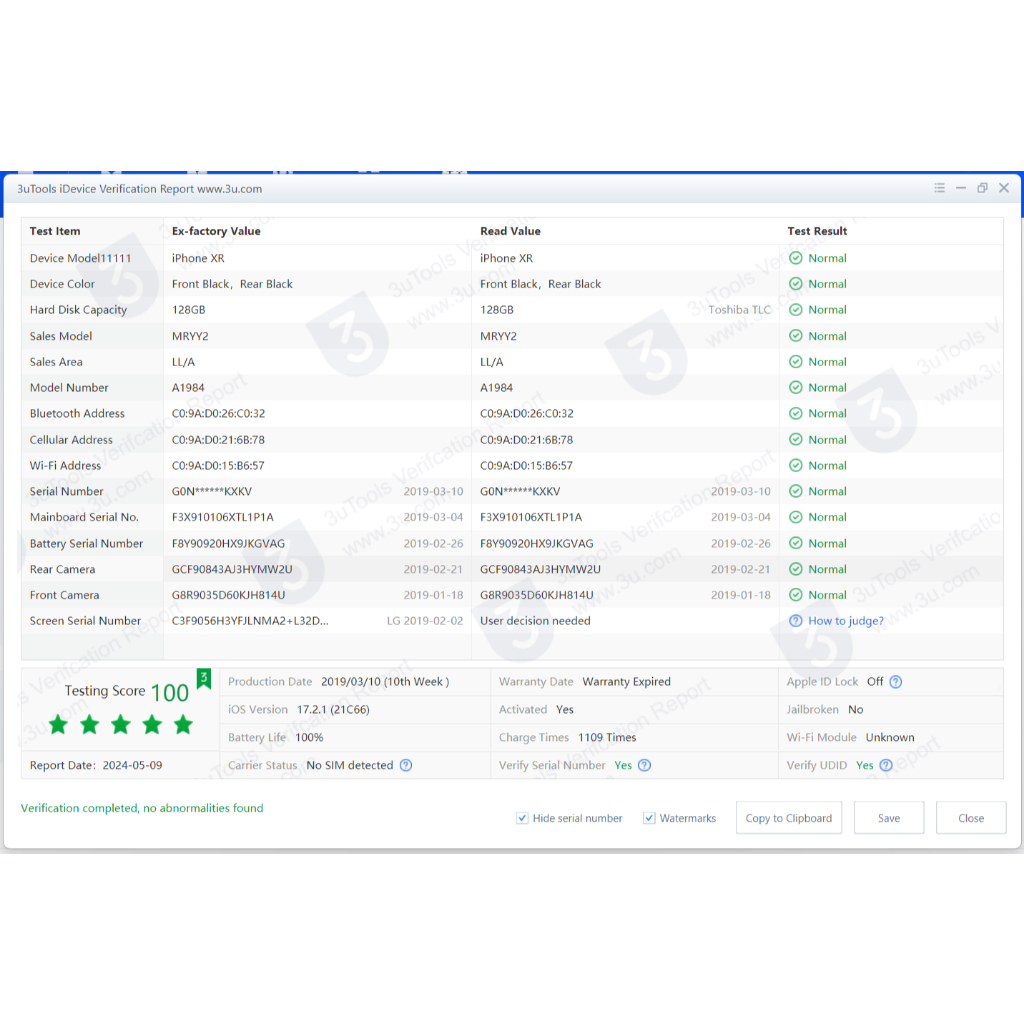1024x1024 pixels.
Task: Open the title bar menu list icon
Action: coord(939,188)
